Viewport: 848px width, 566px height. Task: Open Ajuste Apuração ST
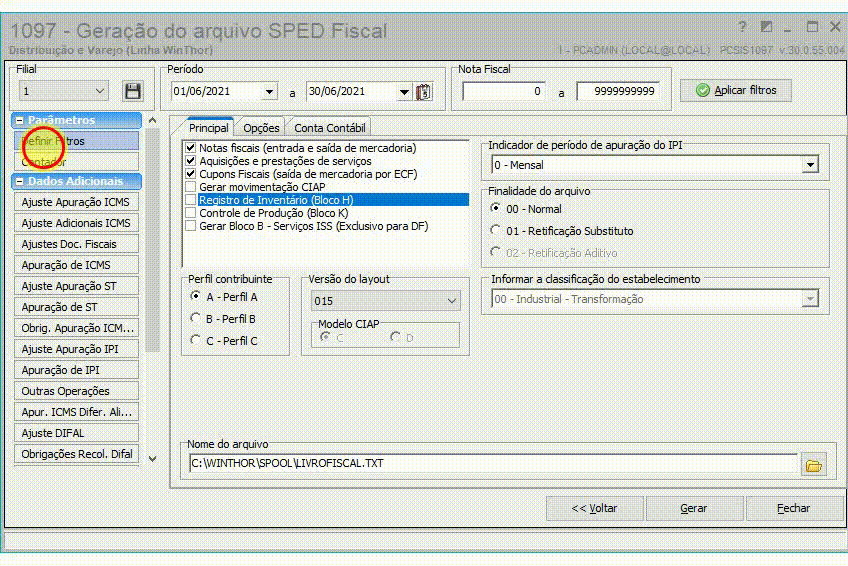[76, 286]
